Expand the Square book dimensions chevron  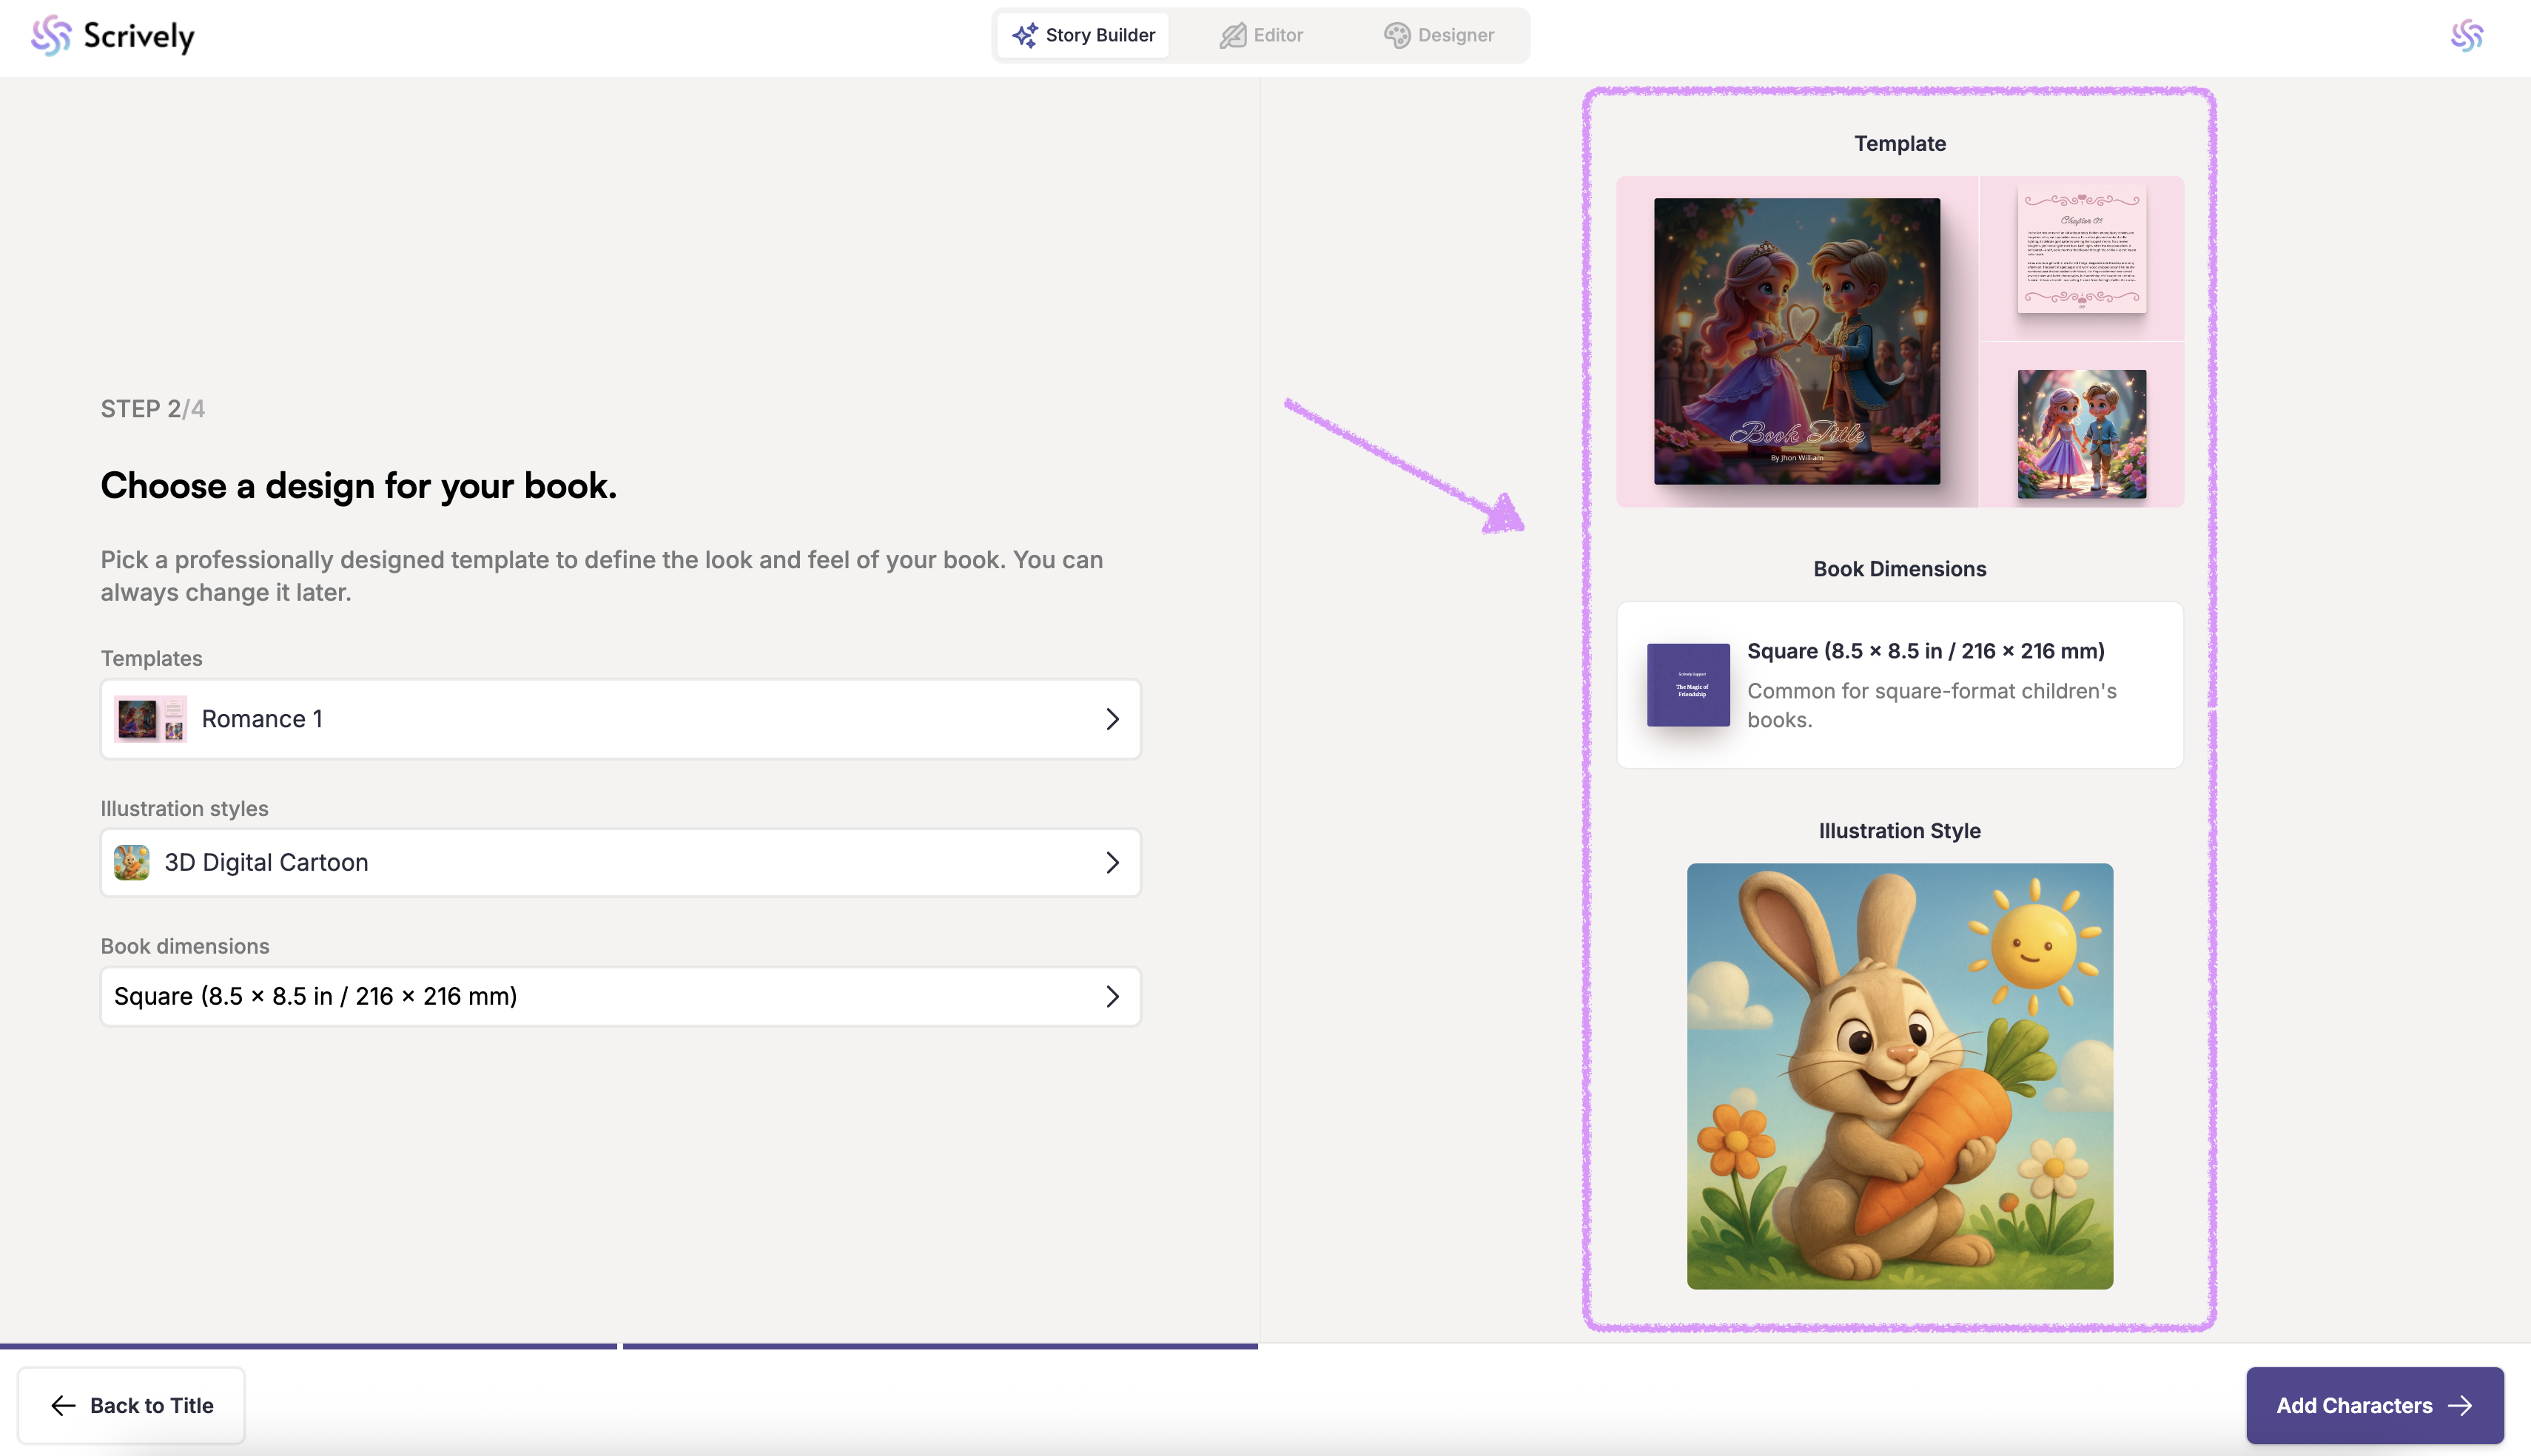tap(1112, 996)
